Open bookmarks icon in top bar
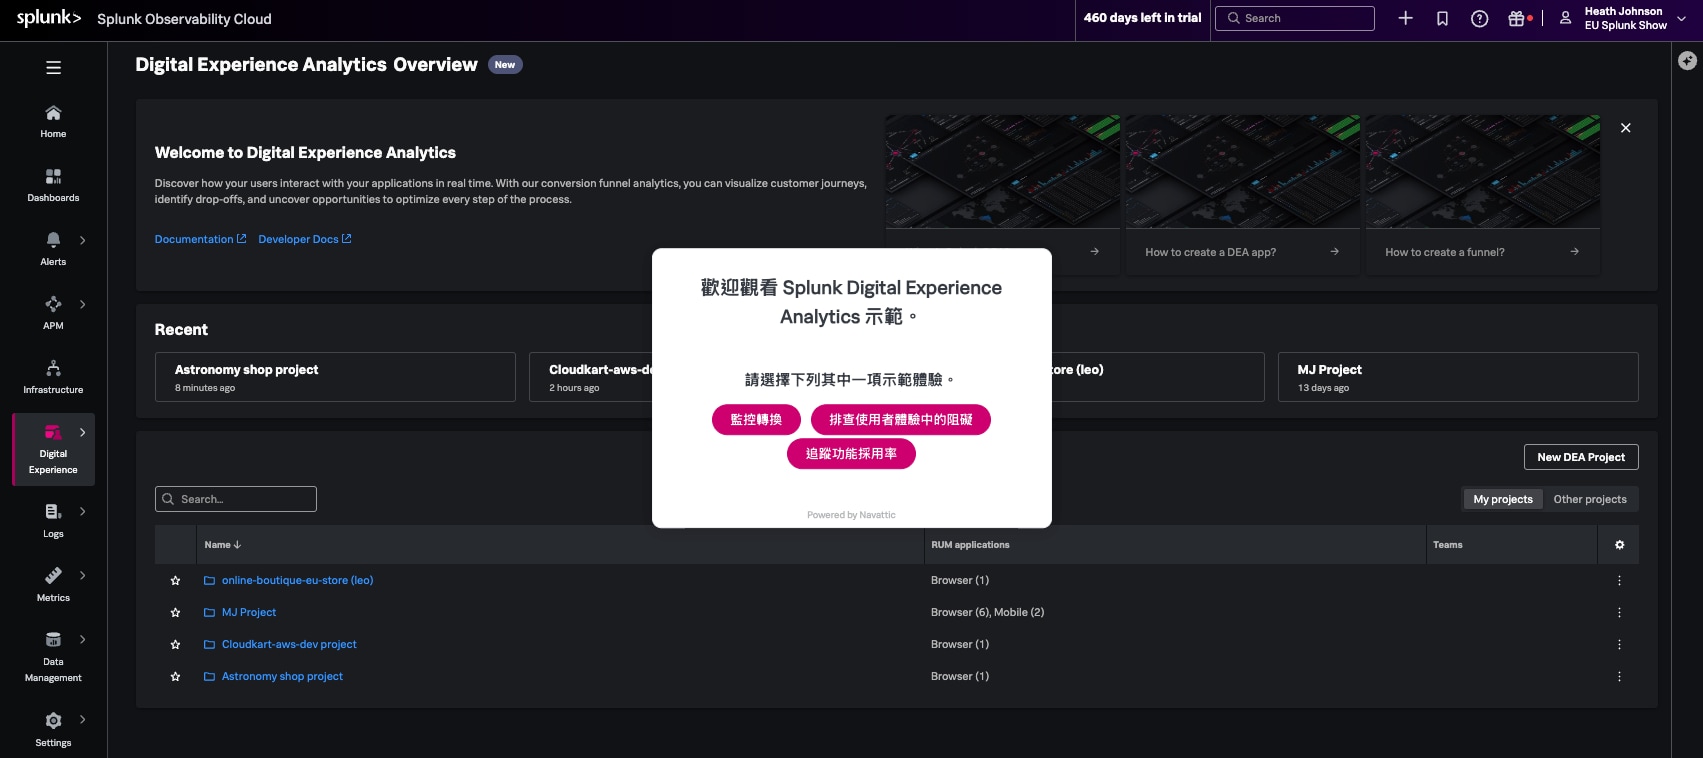The width and height of the screenshot is (1703, 758). point(1442,18)
